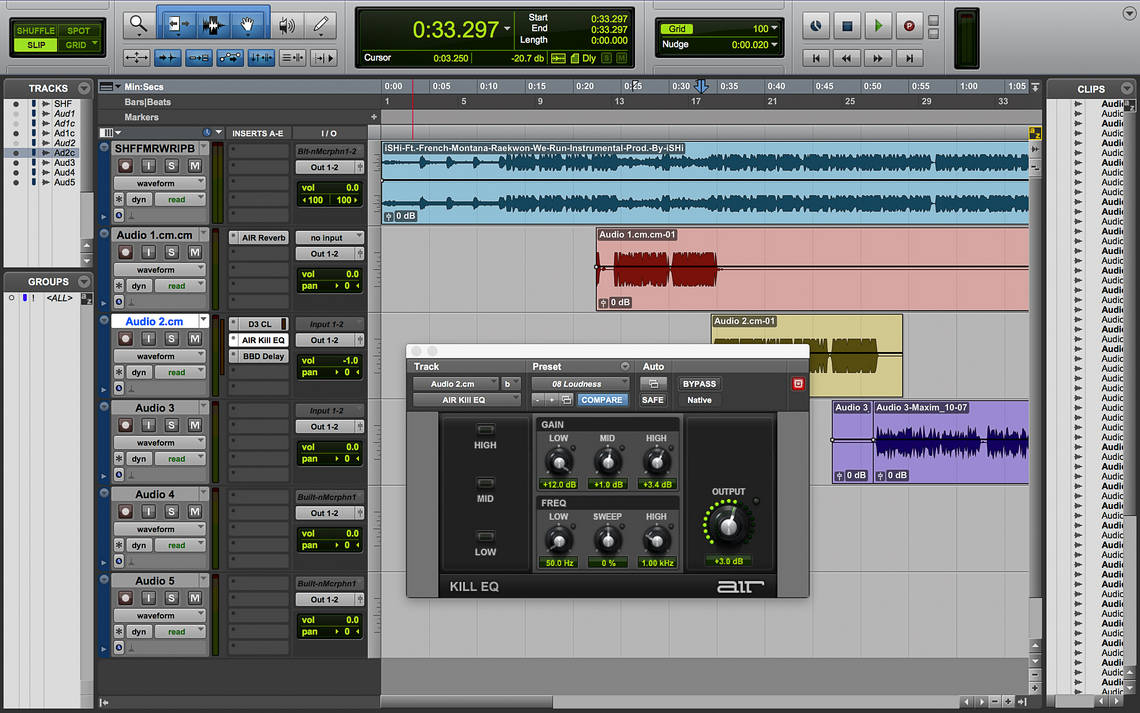This screenshot has height=713, width=1140.
Task: Select Ad2c in the Tracks list
Action: [64, 153]
